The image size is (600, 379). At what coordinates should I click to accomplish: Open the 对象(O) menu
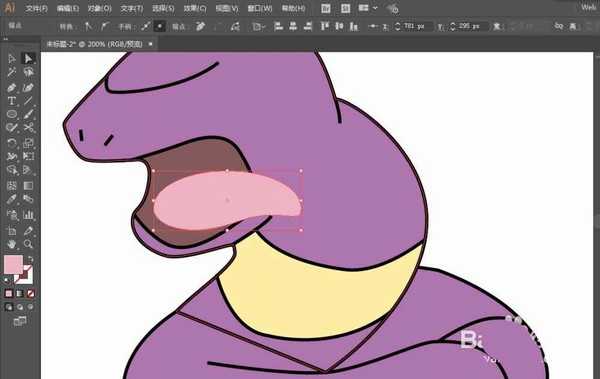pos(99,8)
